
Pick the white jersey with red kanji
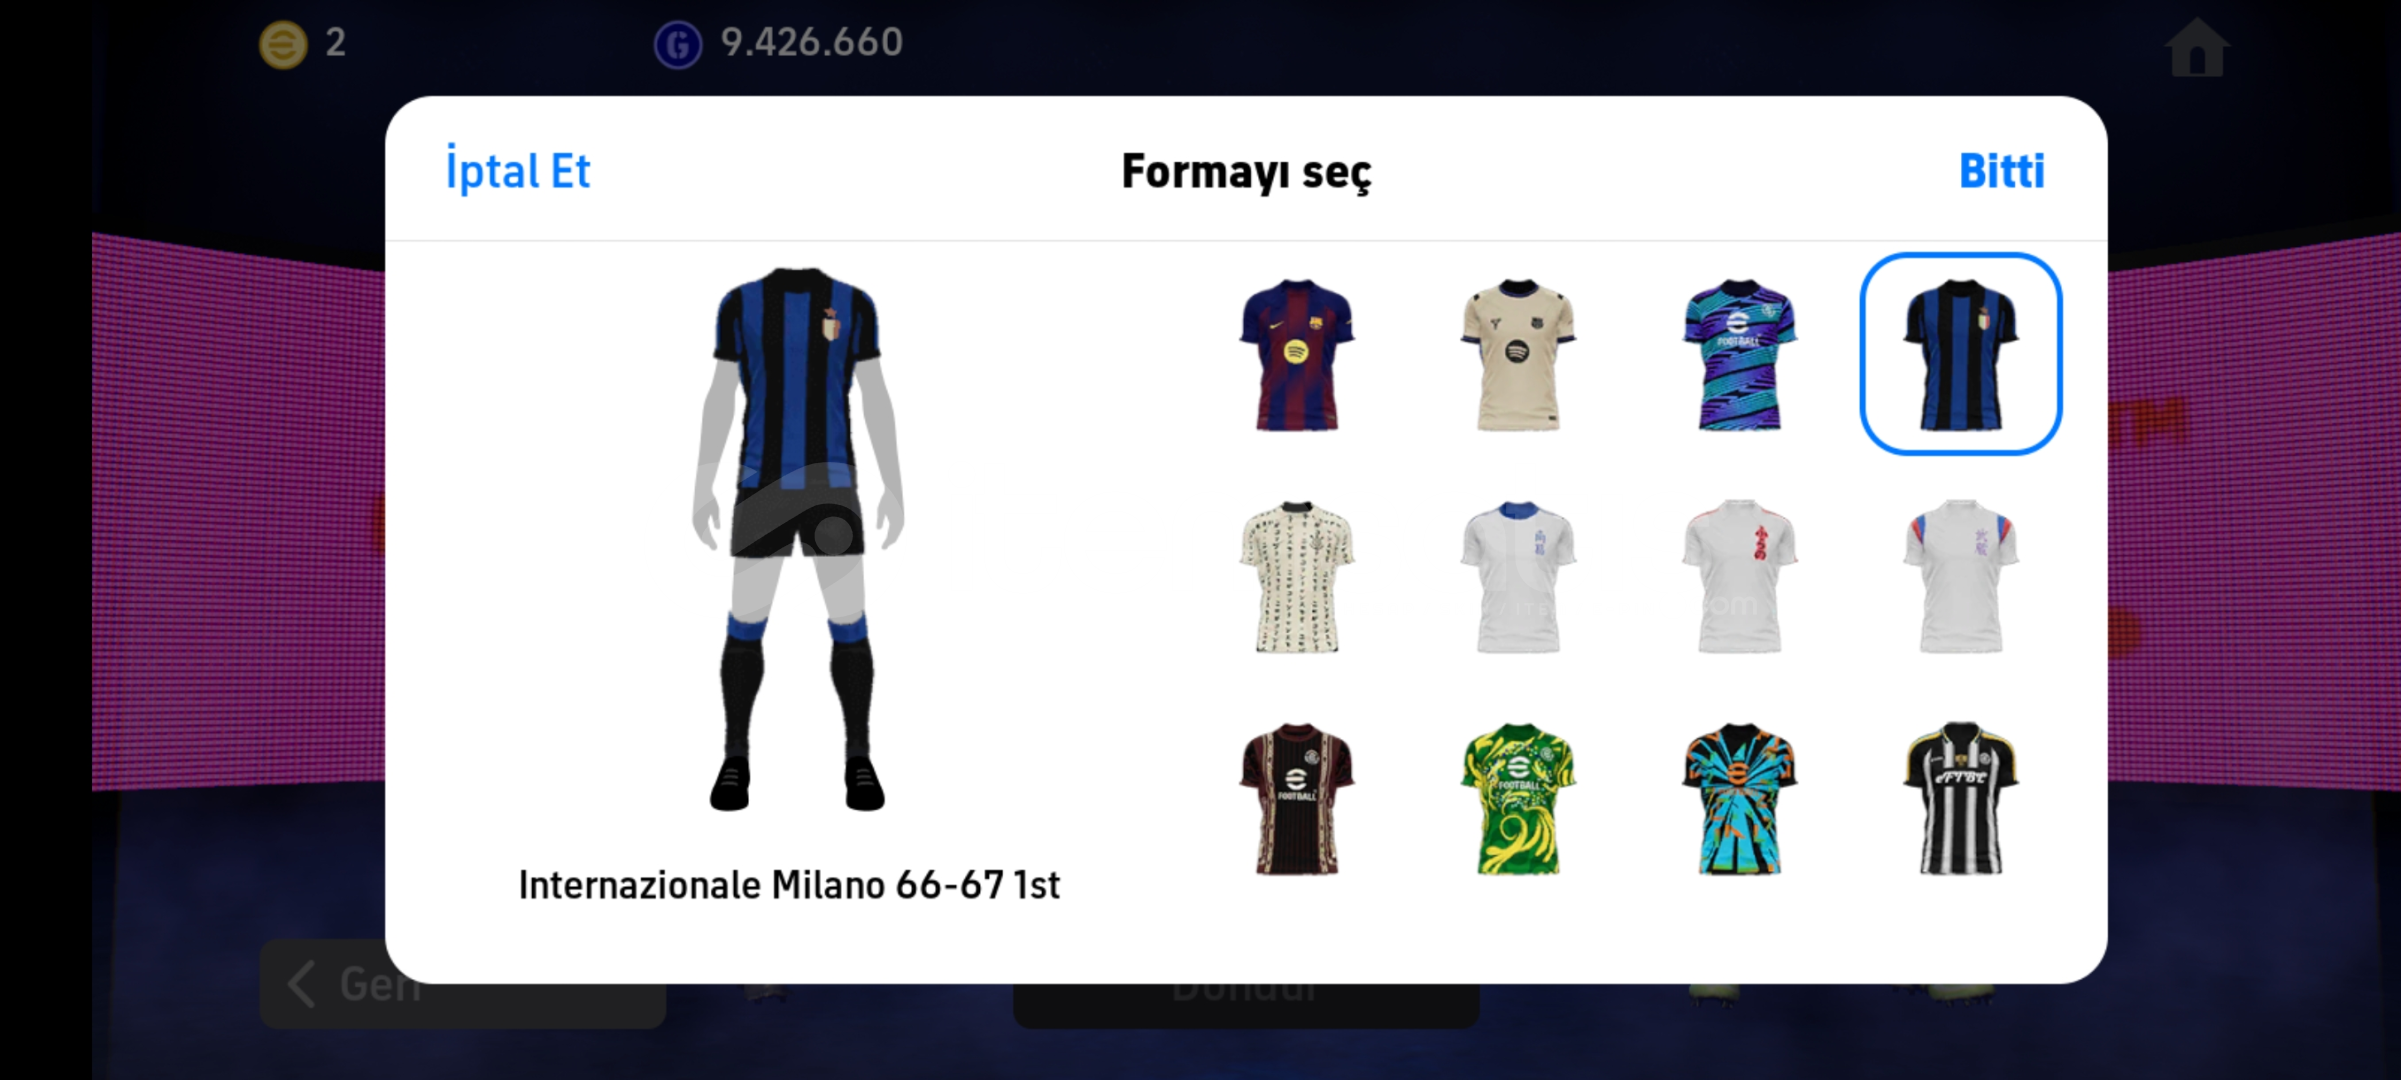click(x=1739, y=577)
